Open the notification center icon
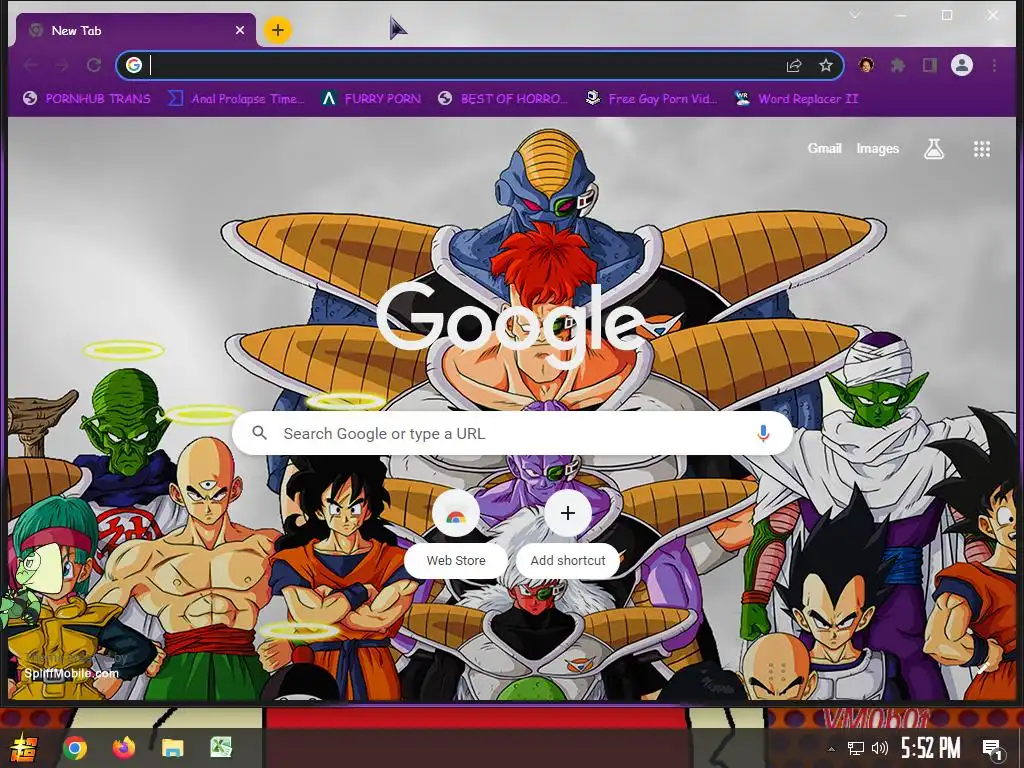The image size is (1024, 768). (992, 749)
